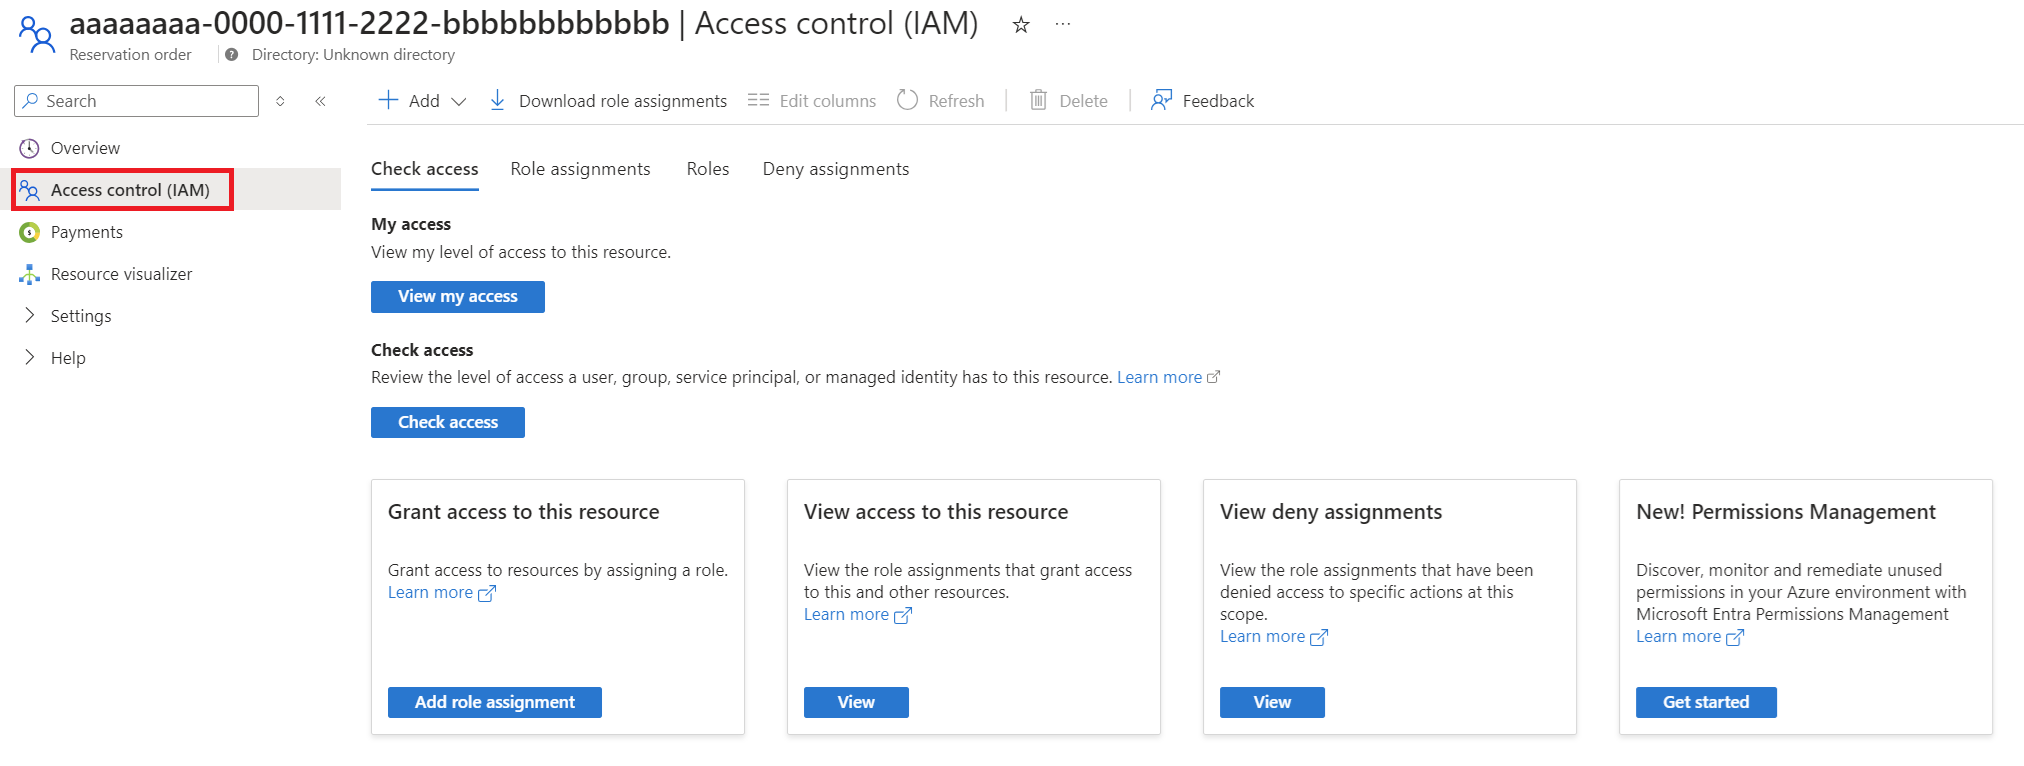Open the more options ellipsis in header
2024x766 pixels.
[1062, 25]
